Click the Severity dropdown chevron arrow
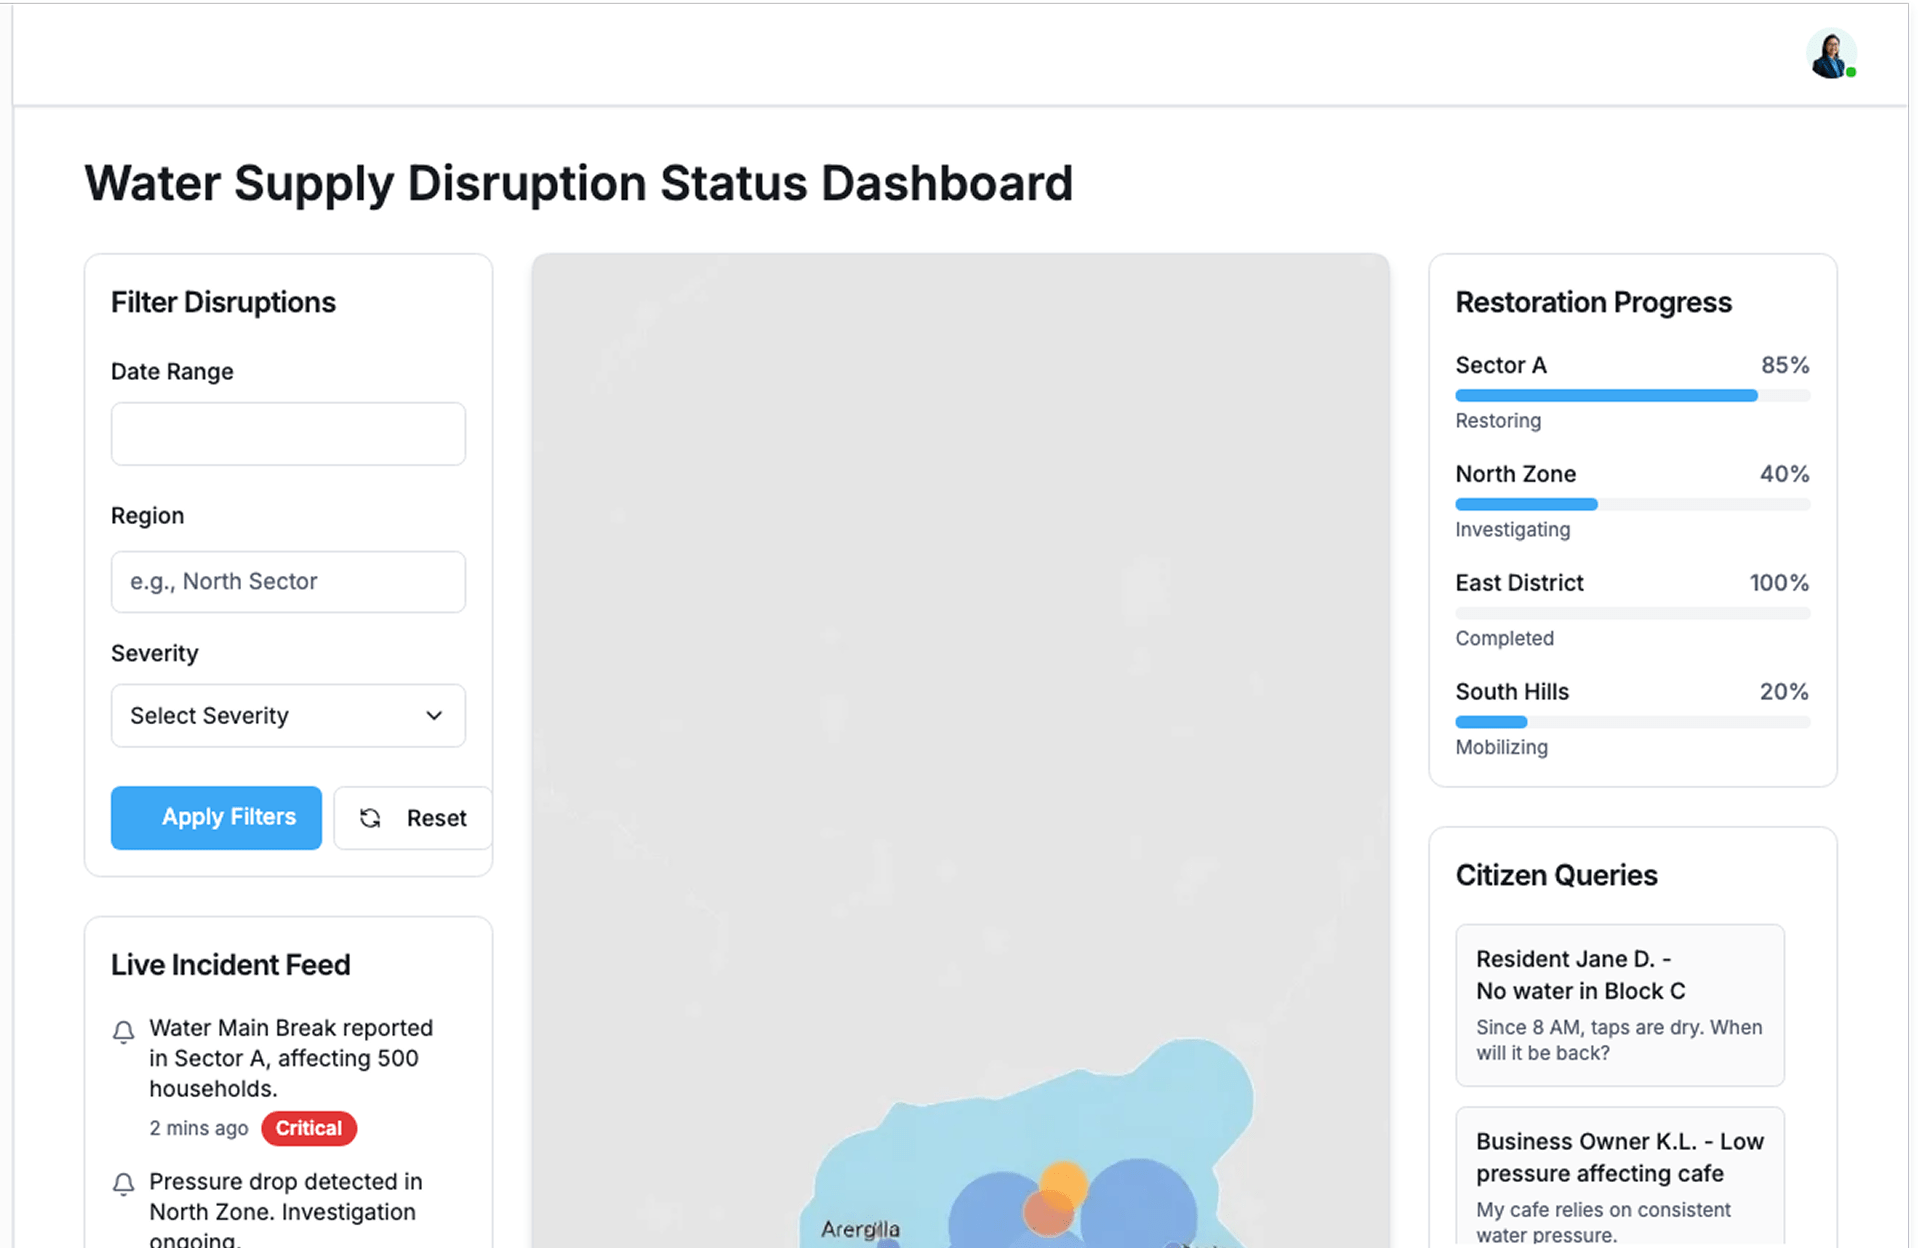The height and width of the screenshot is (1248, 1920). 434,716
